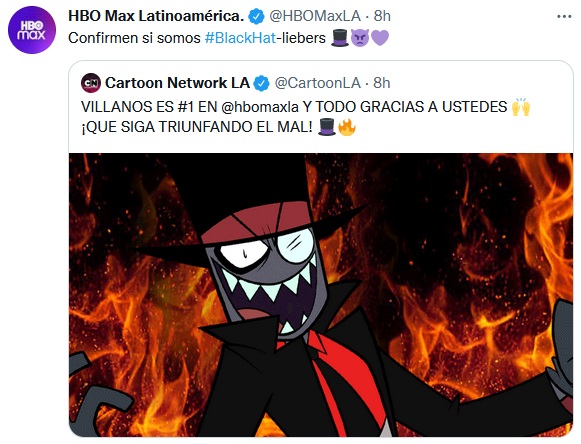Open the HBO Max profile avatar
Viewport: 581px width, 444px height.
pos(32,30)
